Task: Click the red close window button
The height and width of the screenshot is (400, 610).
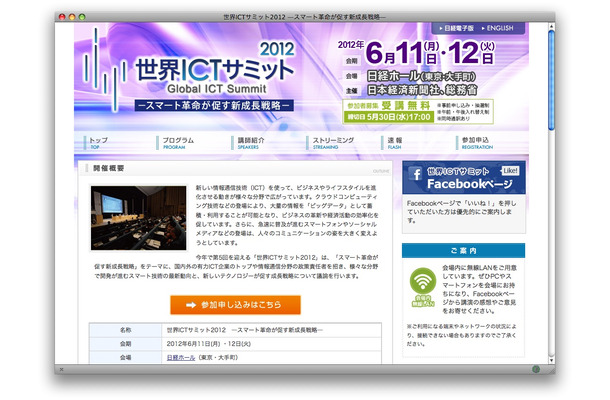Action: point(62,17)
